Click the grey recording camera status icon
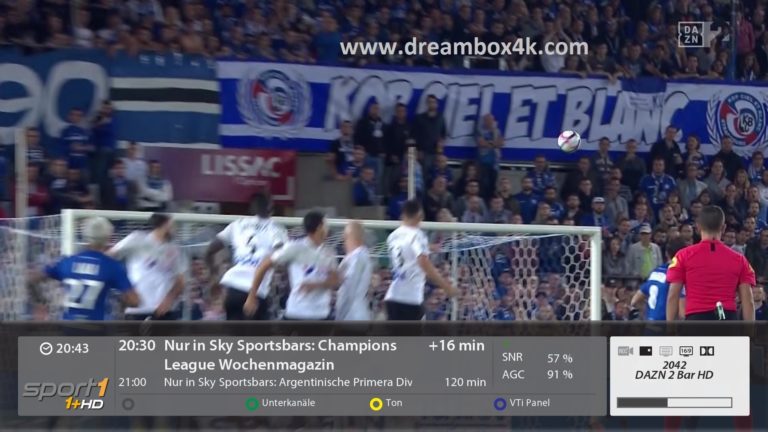Viewport: 768px width, 432px height. coord(625,351)
